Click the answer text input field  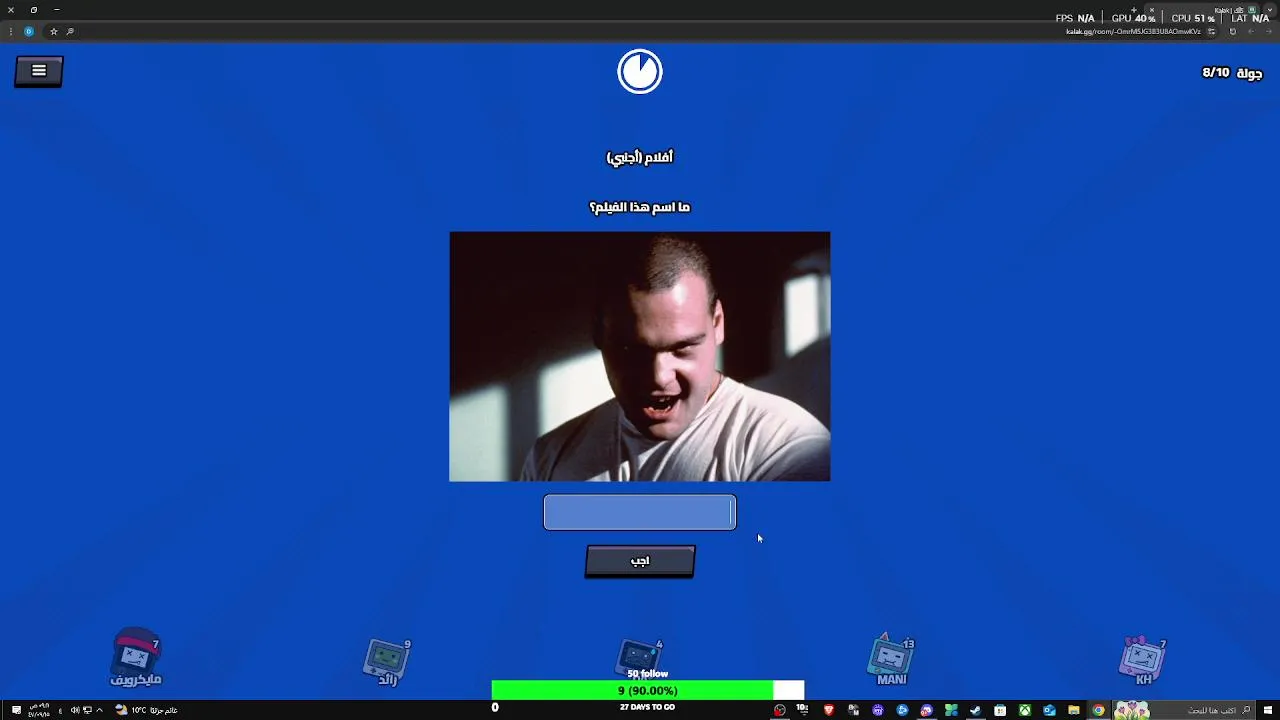coord(640,513)
